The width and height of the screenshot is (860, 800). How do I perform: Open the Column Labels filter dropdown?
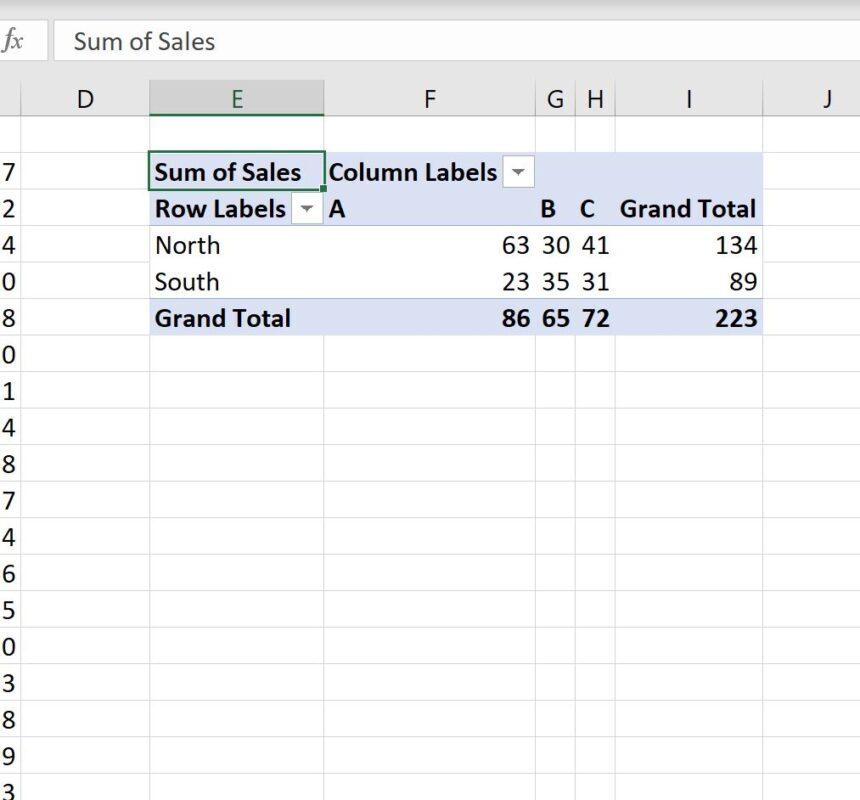[517, 172]
